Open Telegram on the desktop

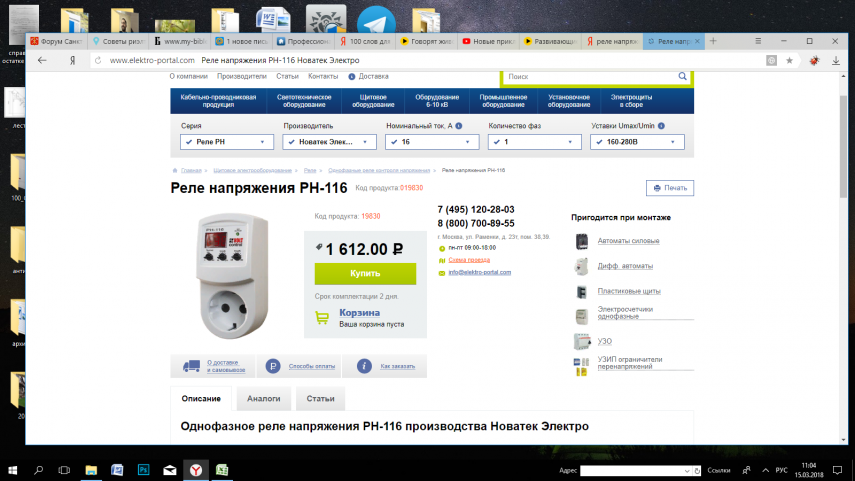click(x=376, y=21)
